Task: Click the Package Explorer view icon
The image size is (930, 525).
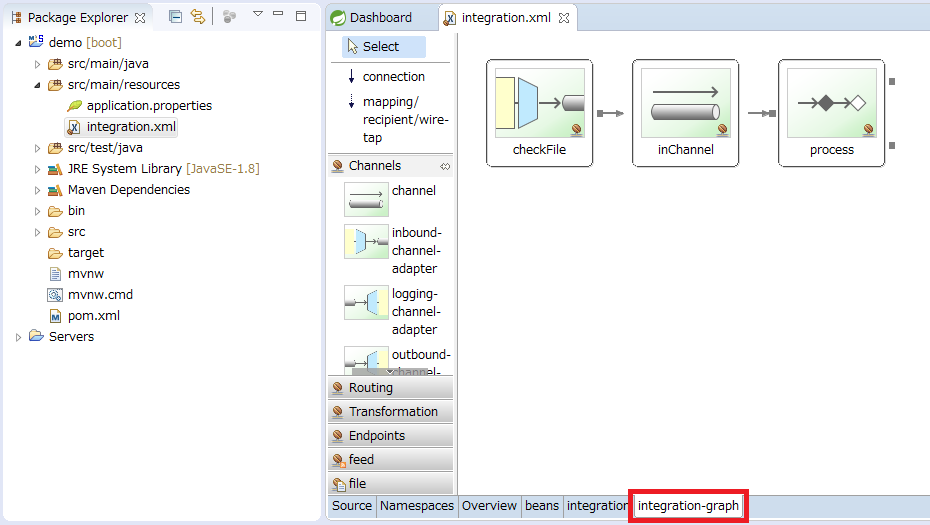Action: (x=17, y=18)
